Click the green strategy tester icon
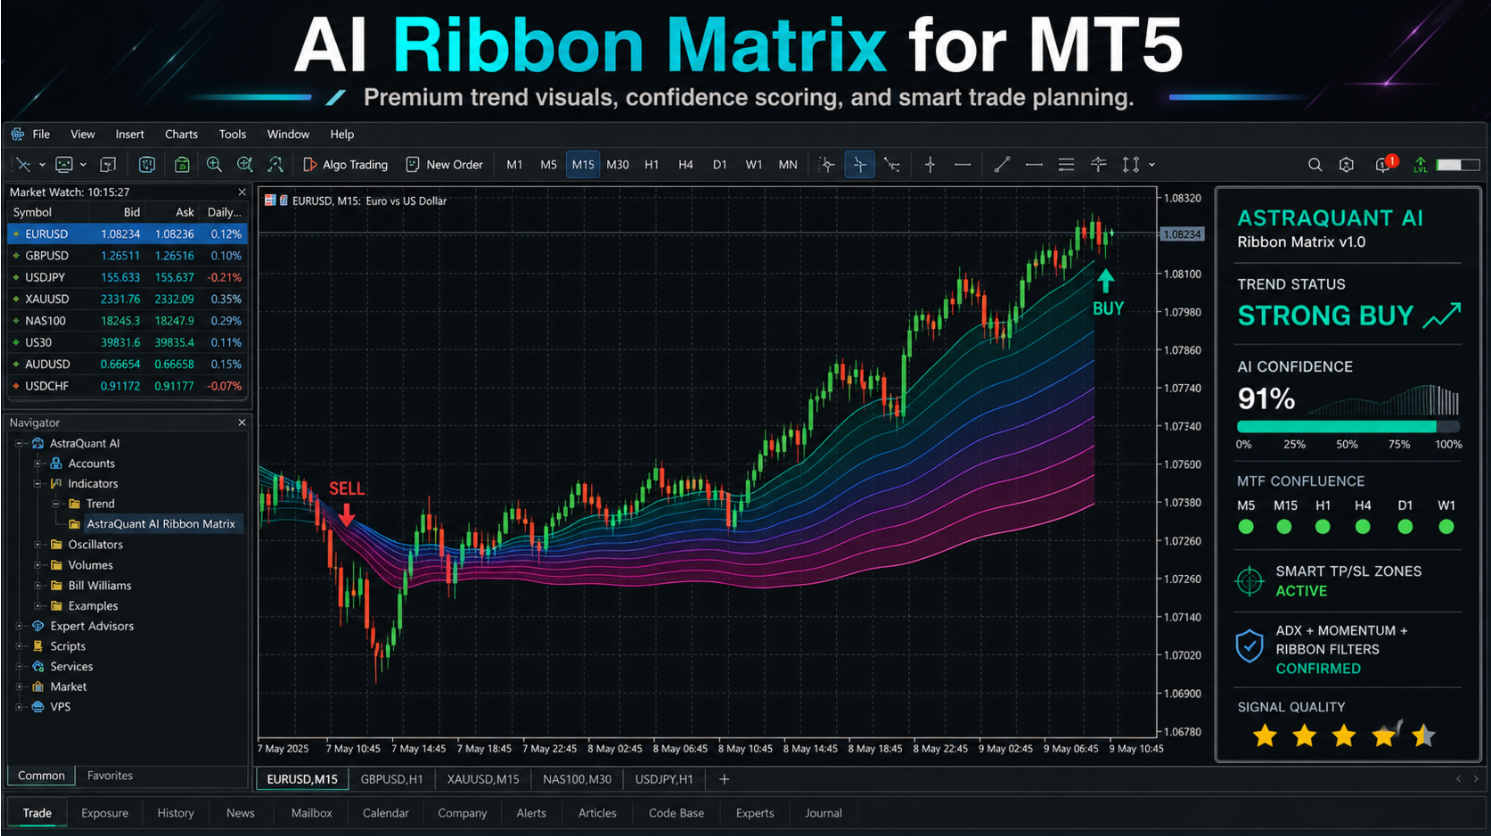Screen dimensions: 1491x836 pyautogui.click(x=182, y=165)
